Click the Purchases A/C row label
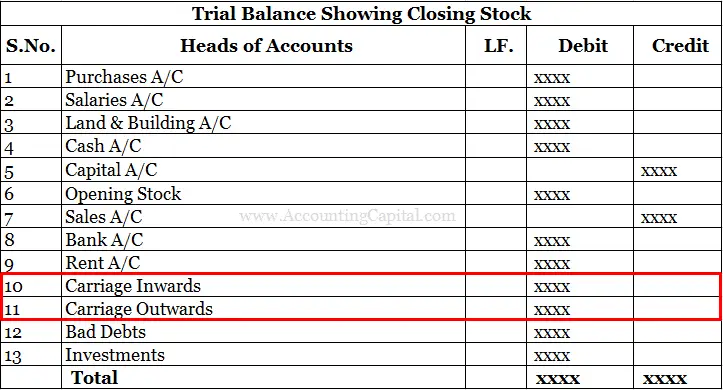This screenshot has width=723, height=390. pos(124,77)
